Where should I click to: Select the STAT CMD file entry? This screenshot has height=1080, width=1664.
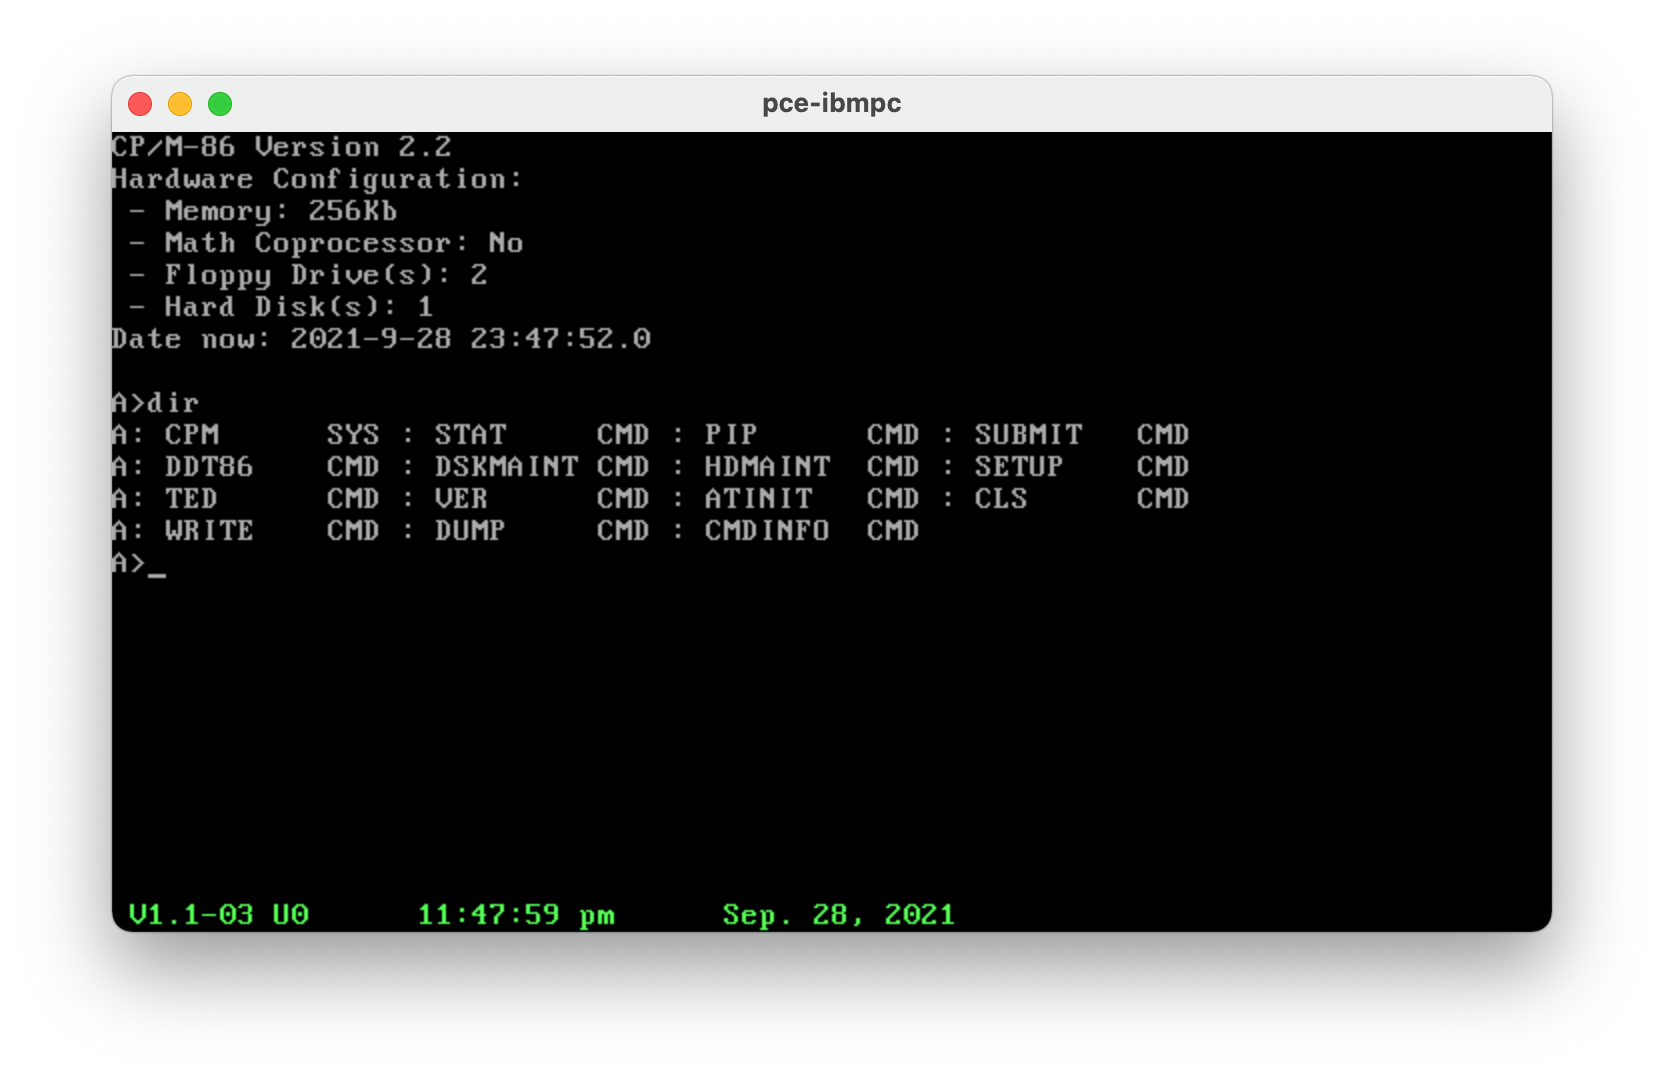point(470,434)
